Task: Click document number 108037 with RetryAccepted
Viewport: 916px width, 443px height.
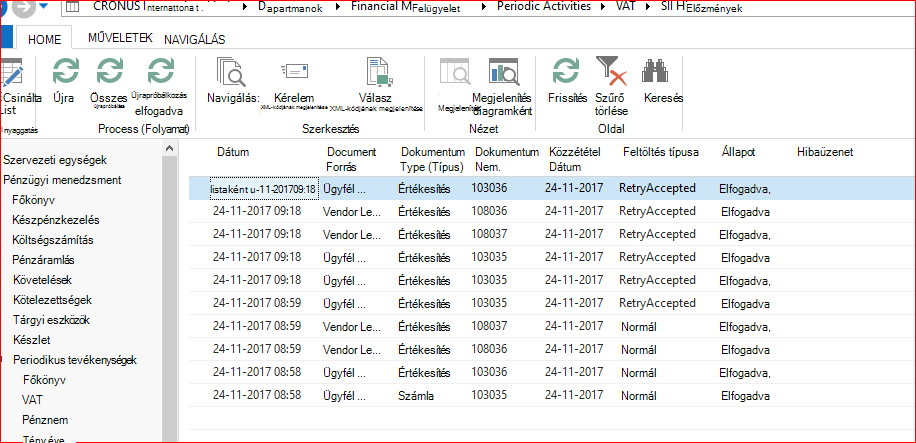Action: [489, 234]
